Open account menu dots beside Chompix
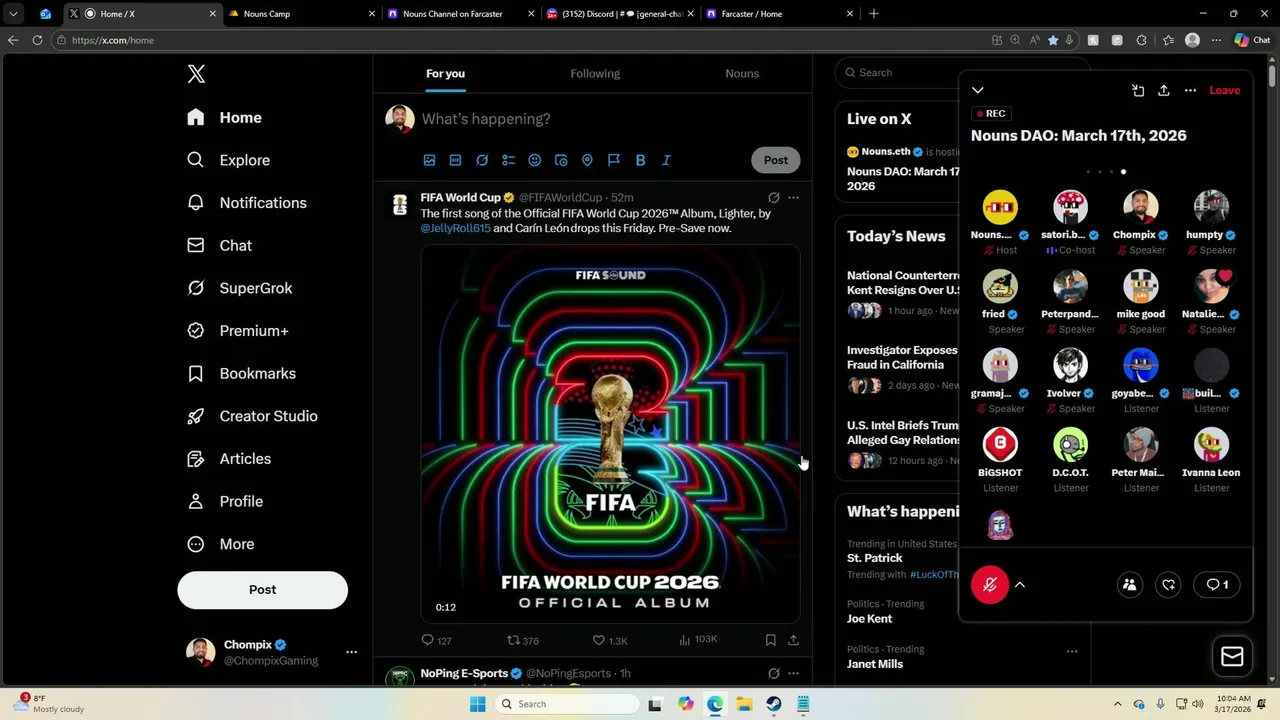 (351, 652)
